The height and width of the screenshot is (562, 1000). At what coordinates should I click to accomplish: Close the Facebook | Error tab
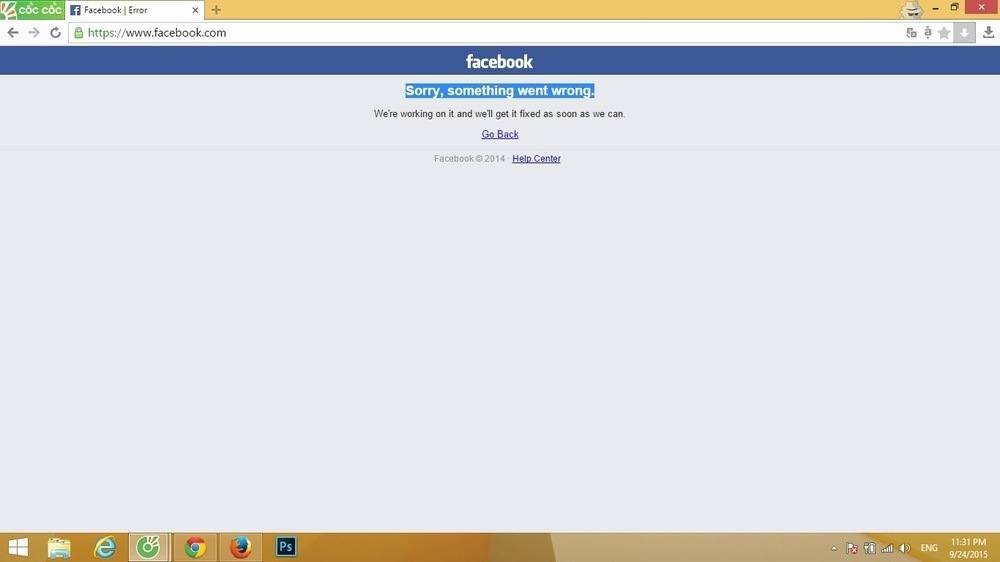pos(195,10)
